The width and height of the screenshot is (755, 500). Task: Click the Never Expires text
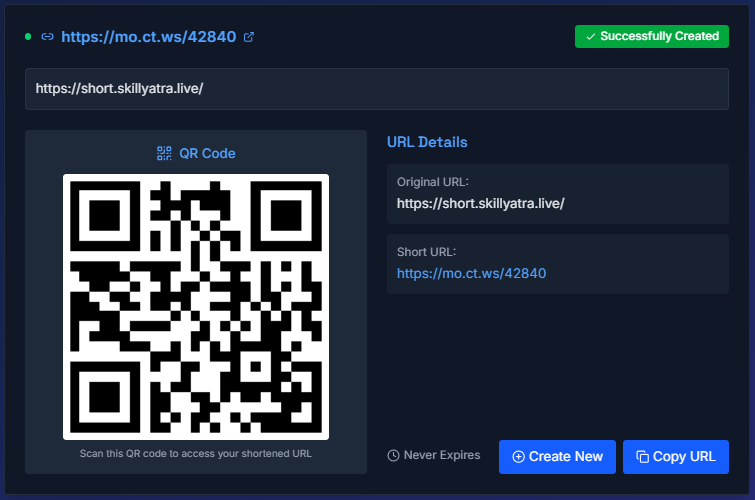(x=442, y=455)
